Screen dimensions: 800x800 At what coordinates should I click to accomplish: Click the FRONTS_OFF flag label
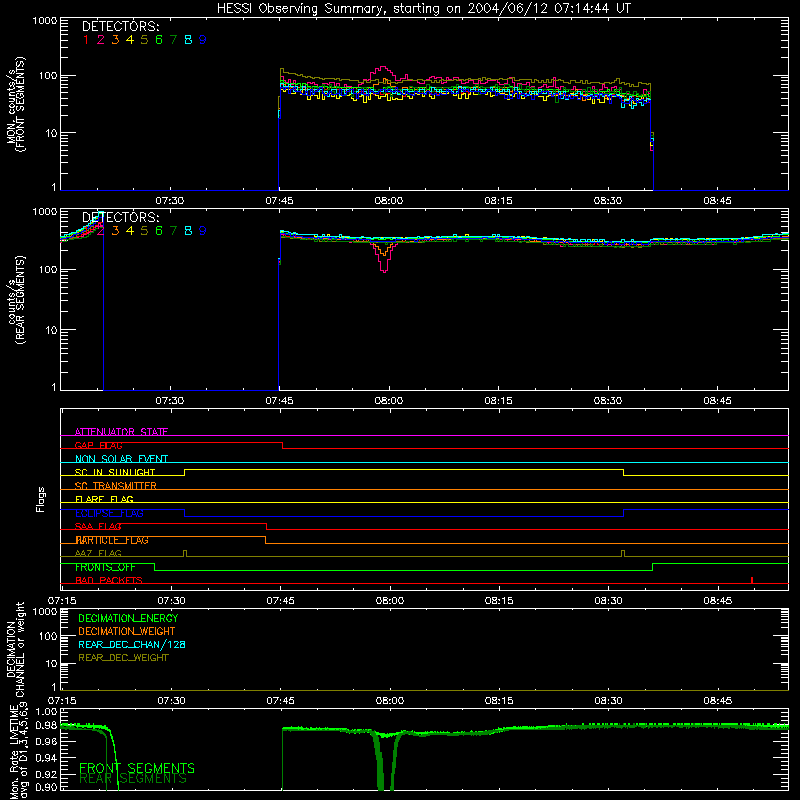[105, 567]
